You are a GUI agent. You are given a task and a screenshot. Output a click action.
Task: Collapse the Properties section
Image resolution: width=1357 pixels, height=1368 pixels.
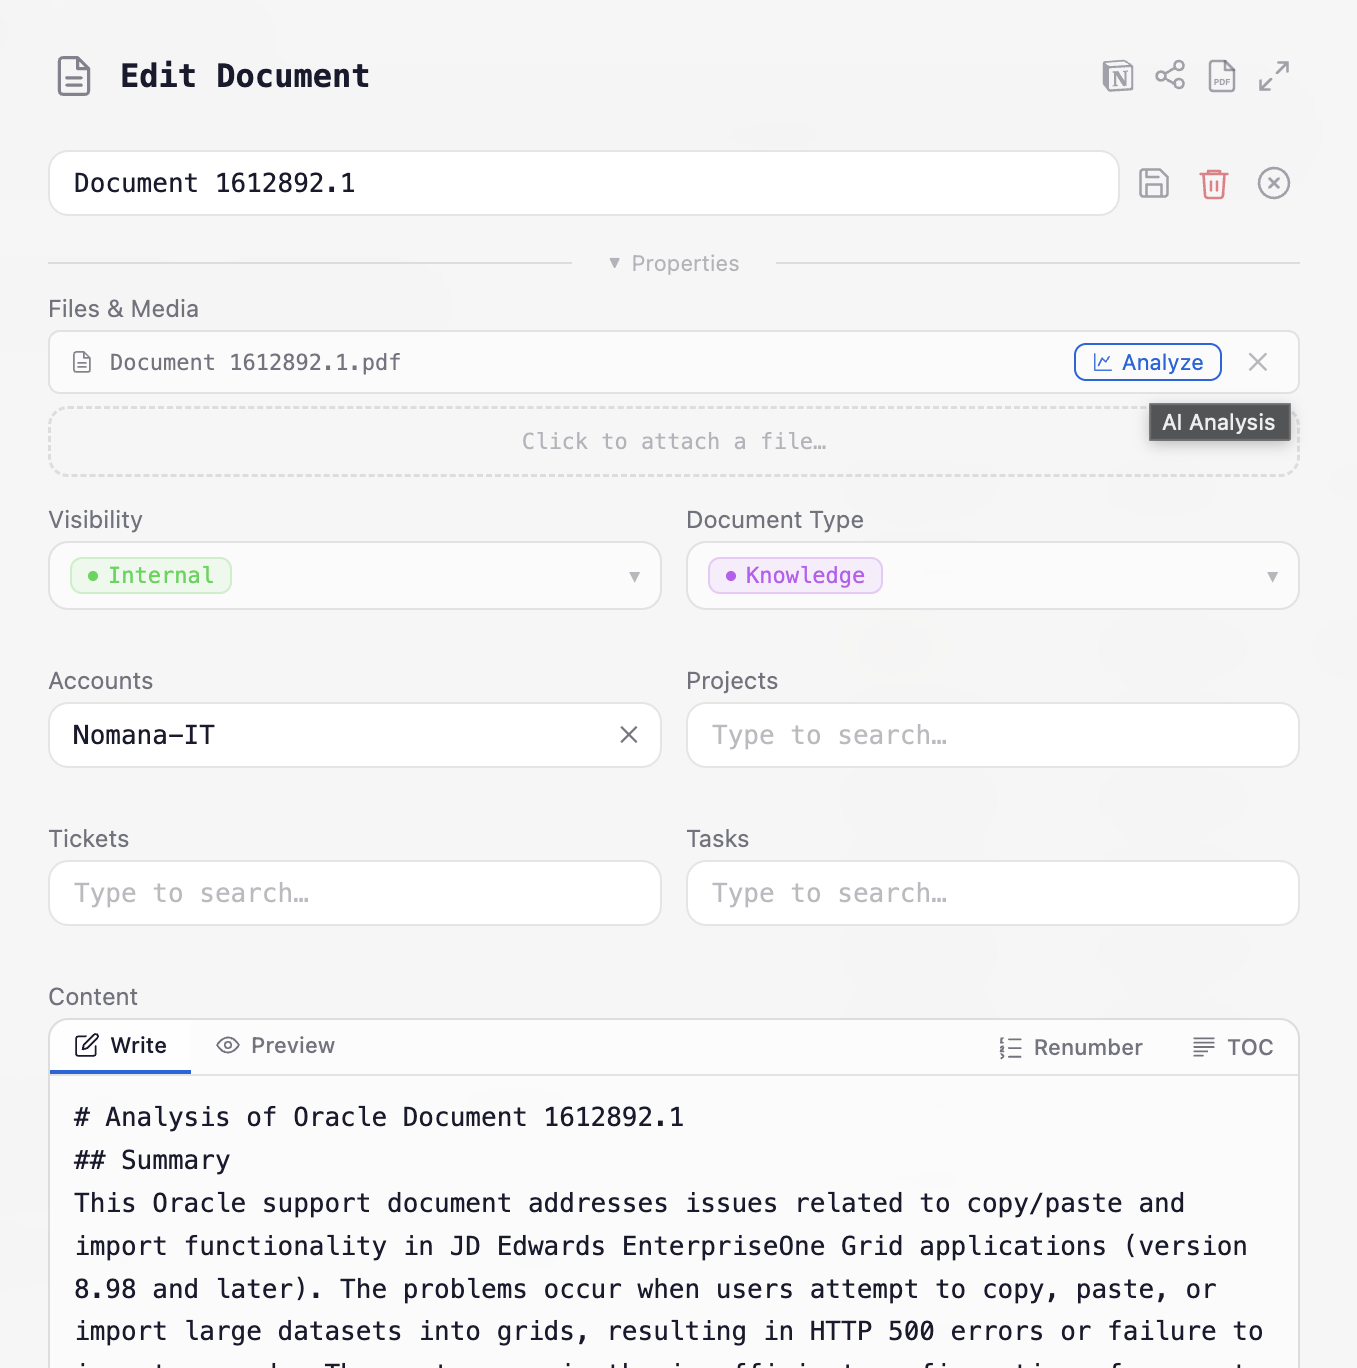tap(673, 263)
